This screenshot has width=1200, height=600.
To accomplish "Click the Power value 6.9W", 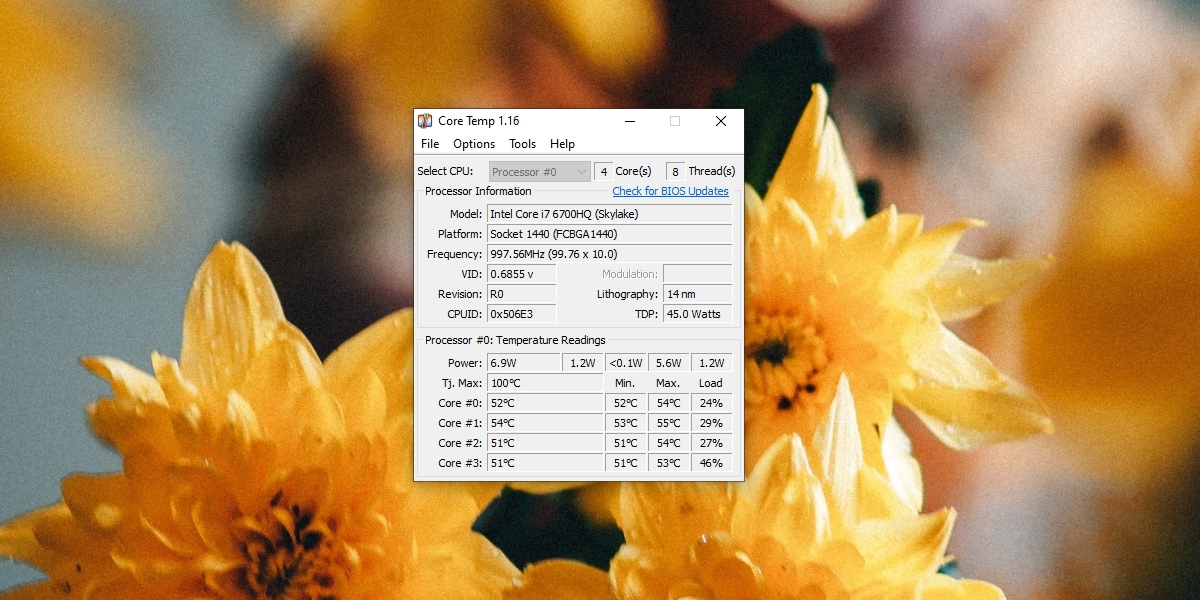I will [x=524, y=363].
